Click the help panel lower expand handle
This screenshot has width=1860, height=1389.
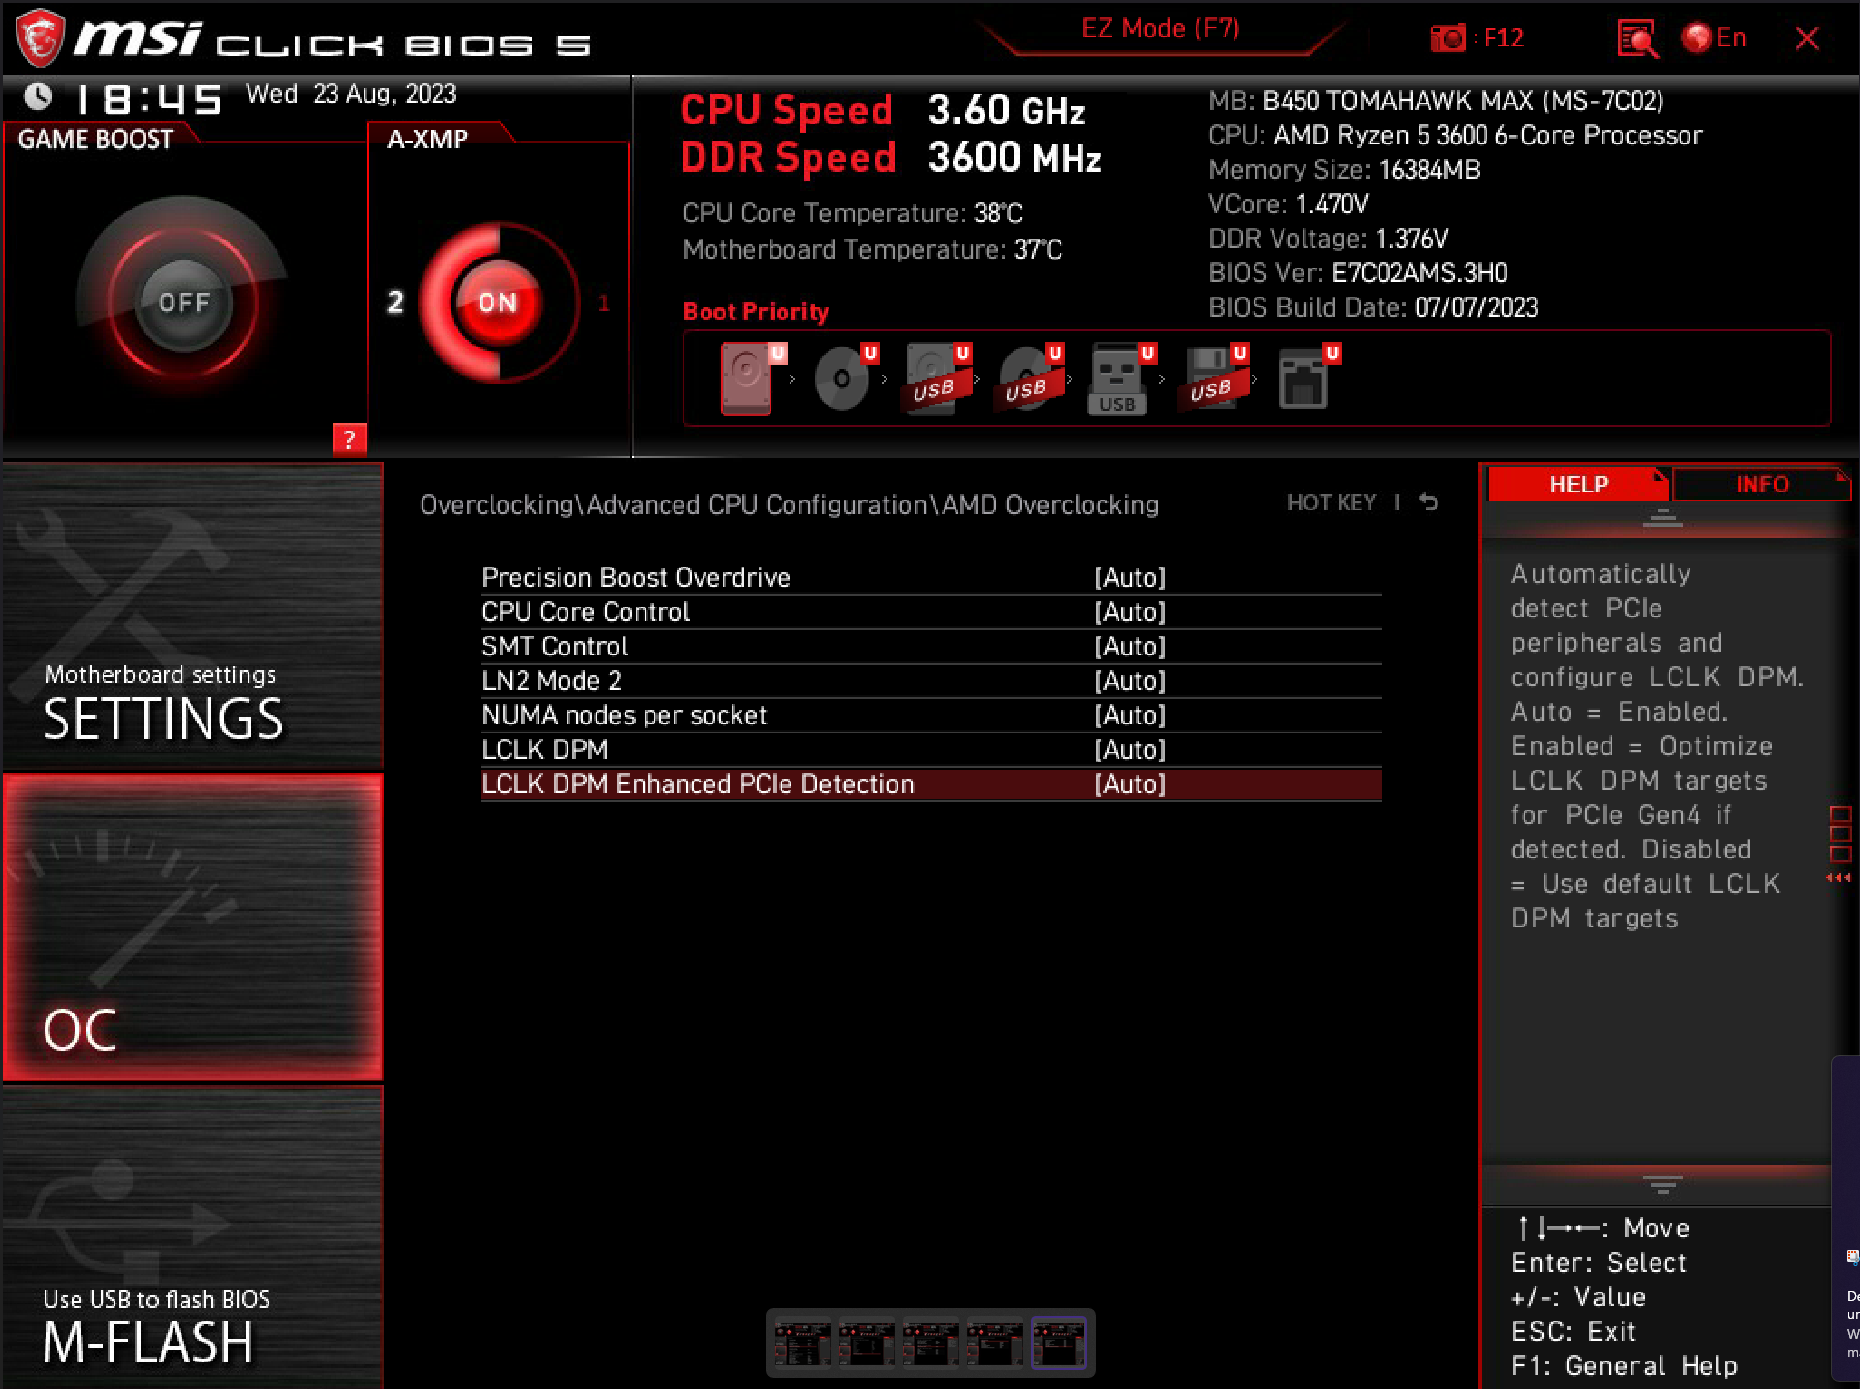[1662, 1186]
